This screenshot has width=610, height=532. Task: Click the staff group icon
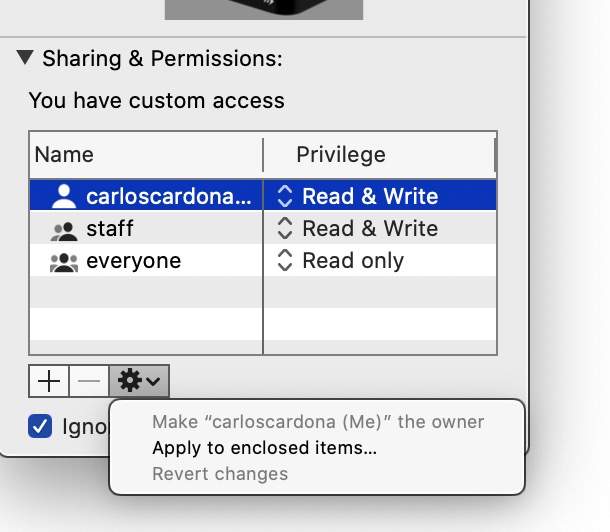pos(64,229)
